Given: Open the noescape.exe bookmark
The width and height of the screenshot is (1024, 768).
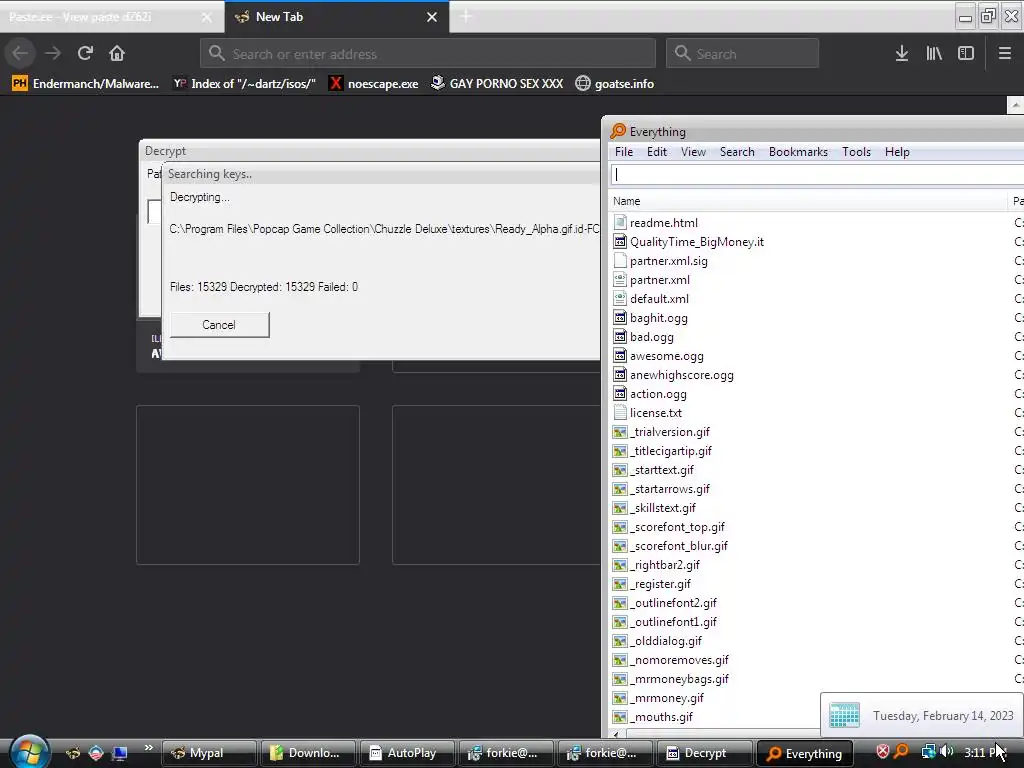Looking at the screenshot, I should [374, 84].
